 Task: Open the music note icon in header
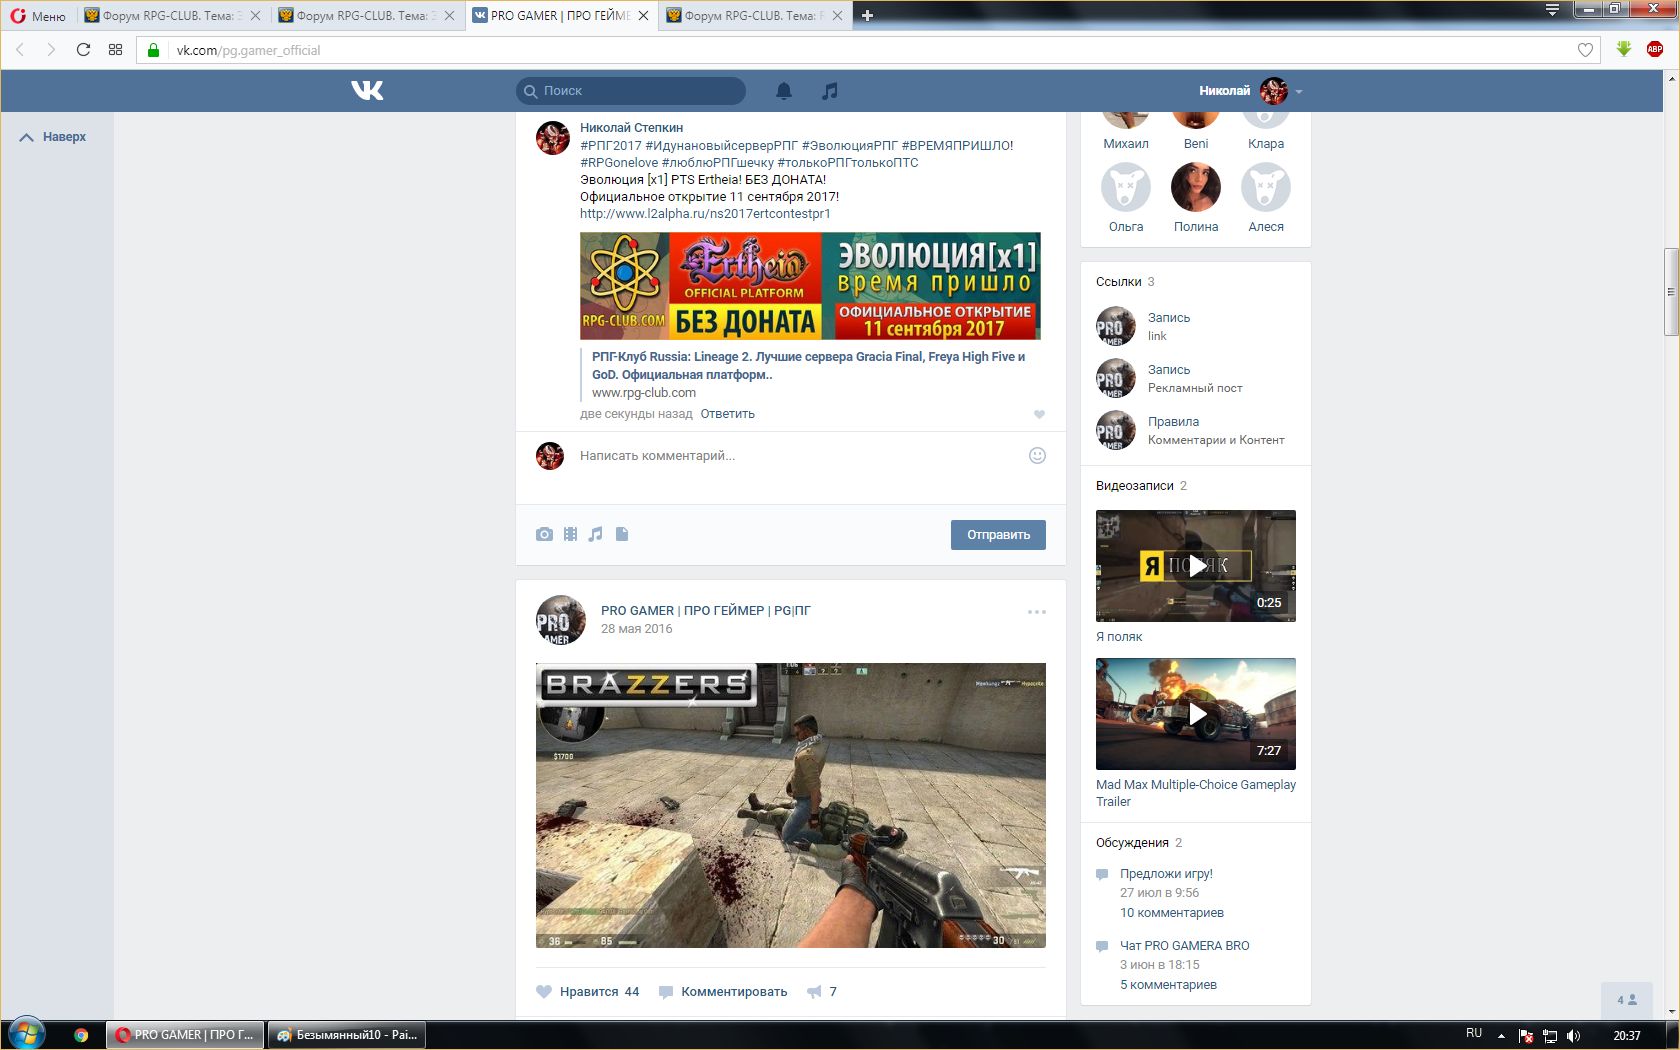tap(829, 91)
